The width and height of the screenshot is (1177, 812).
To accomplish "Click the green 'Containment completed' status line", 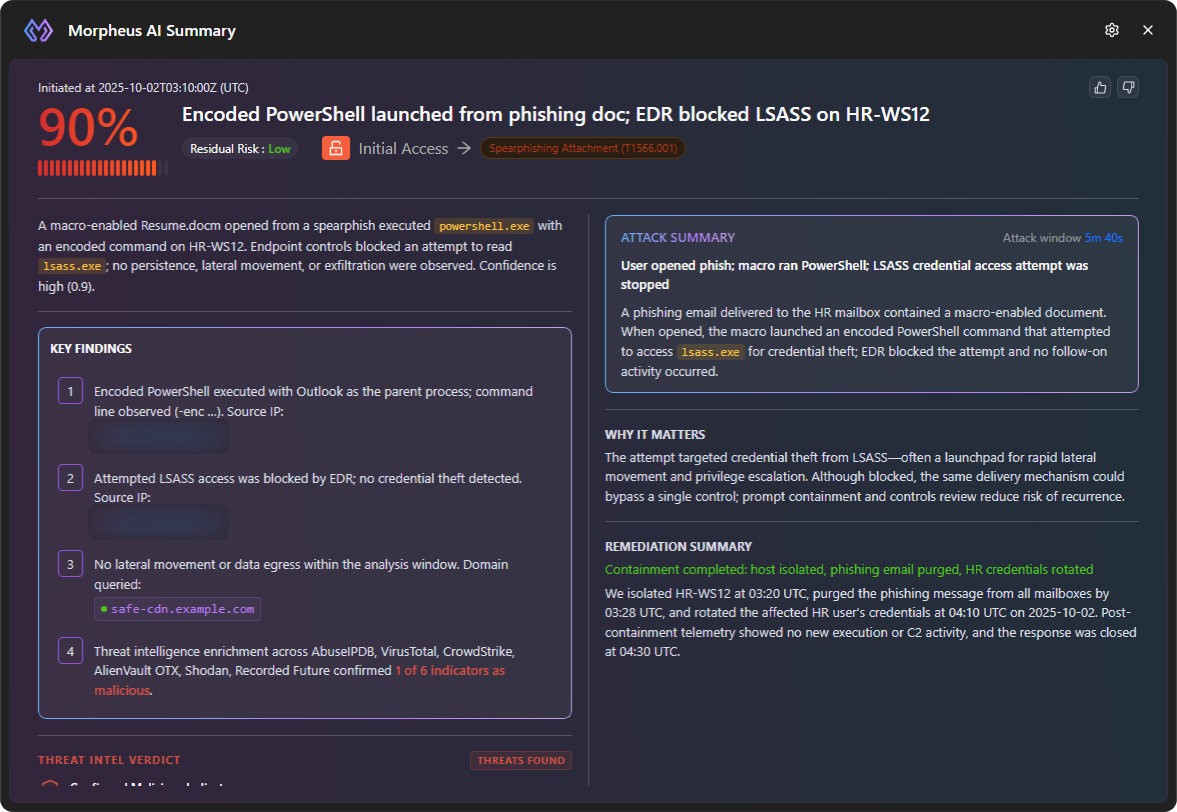I will click(x=849, y=570).
